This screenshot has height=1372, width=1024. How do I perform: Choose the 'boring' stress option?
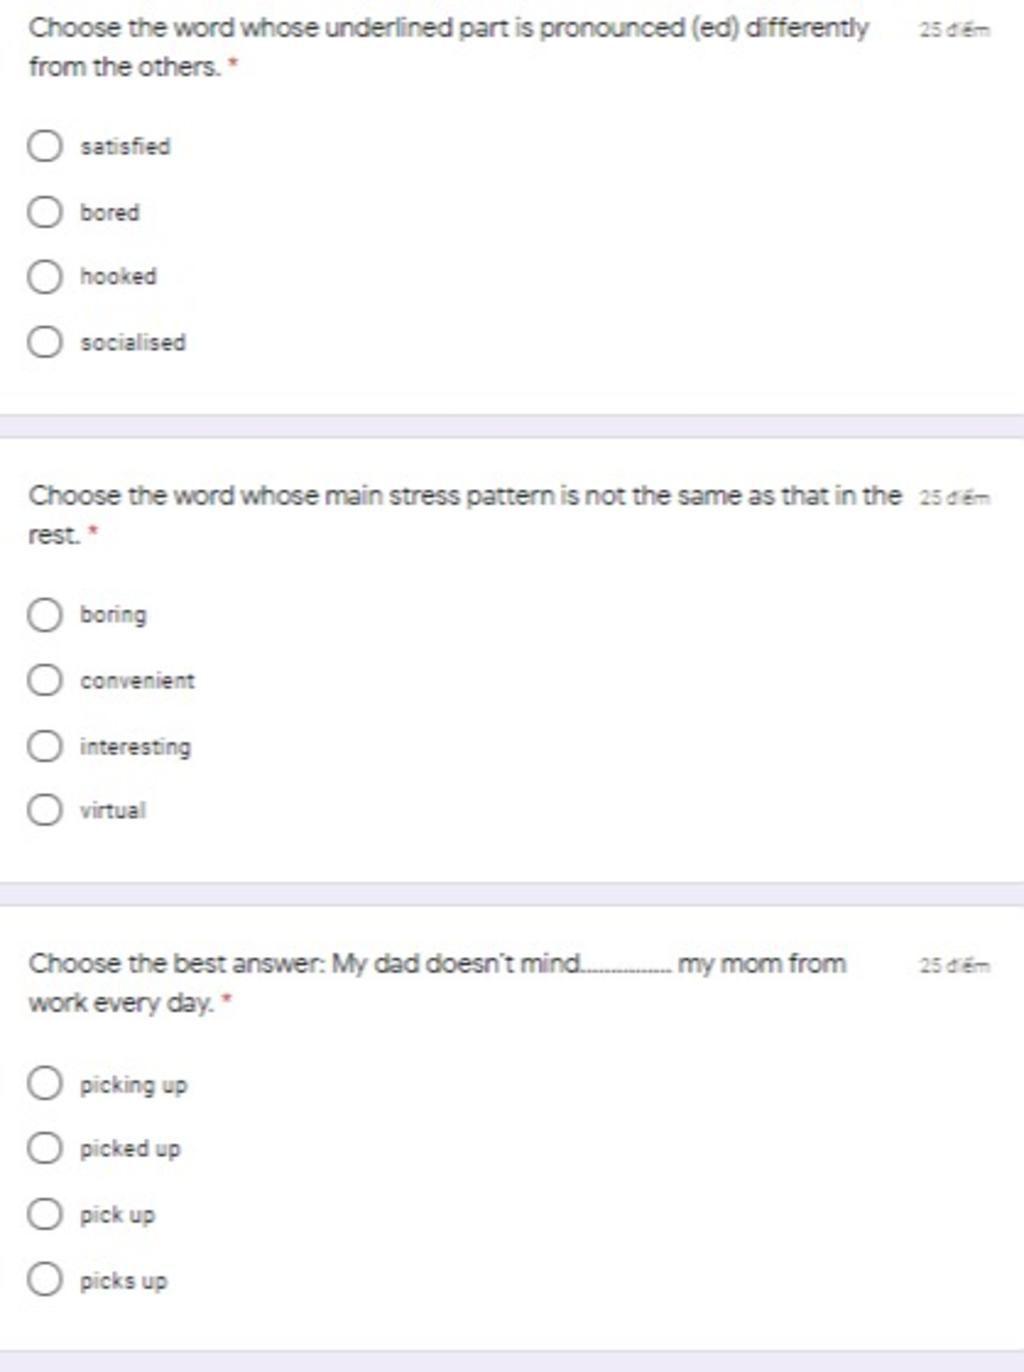44,615
